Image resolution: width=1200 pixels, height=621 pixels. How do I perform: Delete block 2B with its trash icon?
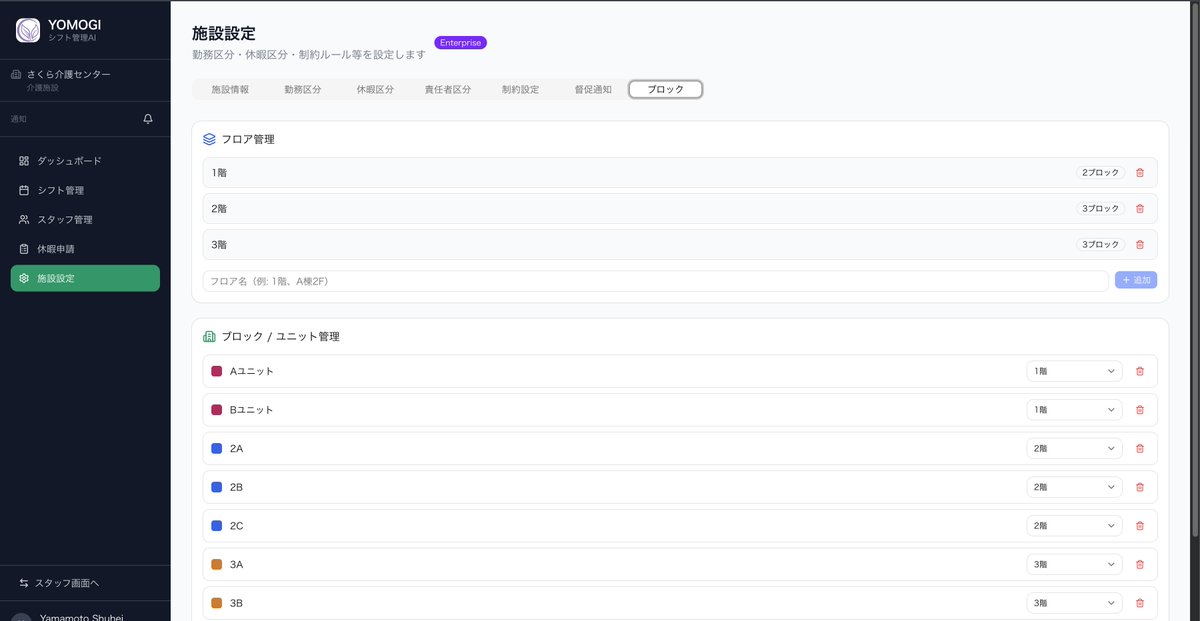(x=1140, y=487)
